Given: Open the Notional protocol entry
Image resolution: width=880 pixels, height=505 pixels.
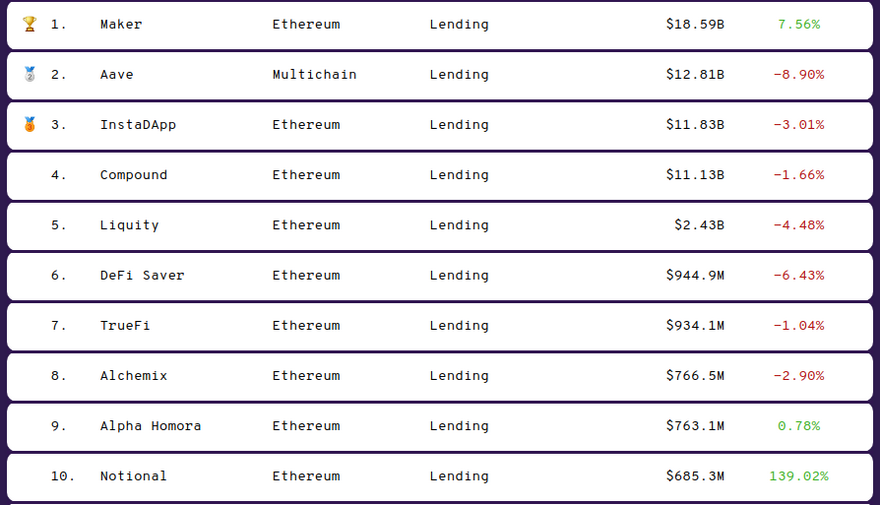Looking at the screenshot, I should point(133,476).
